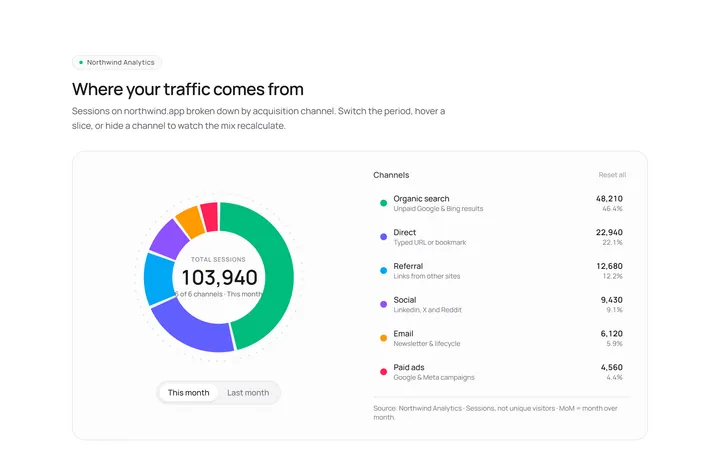
Task: Click the indigo Direct channel dot
Action: [383, 237]
